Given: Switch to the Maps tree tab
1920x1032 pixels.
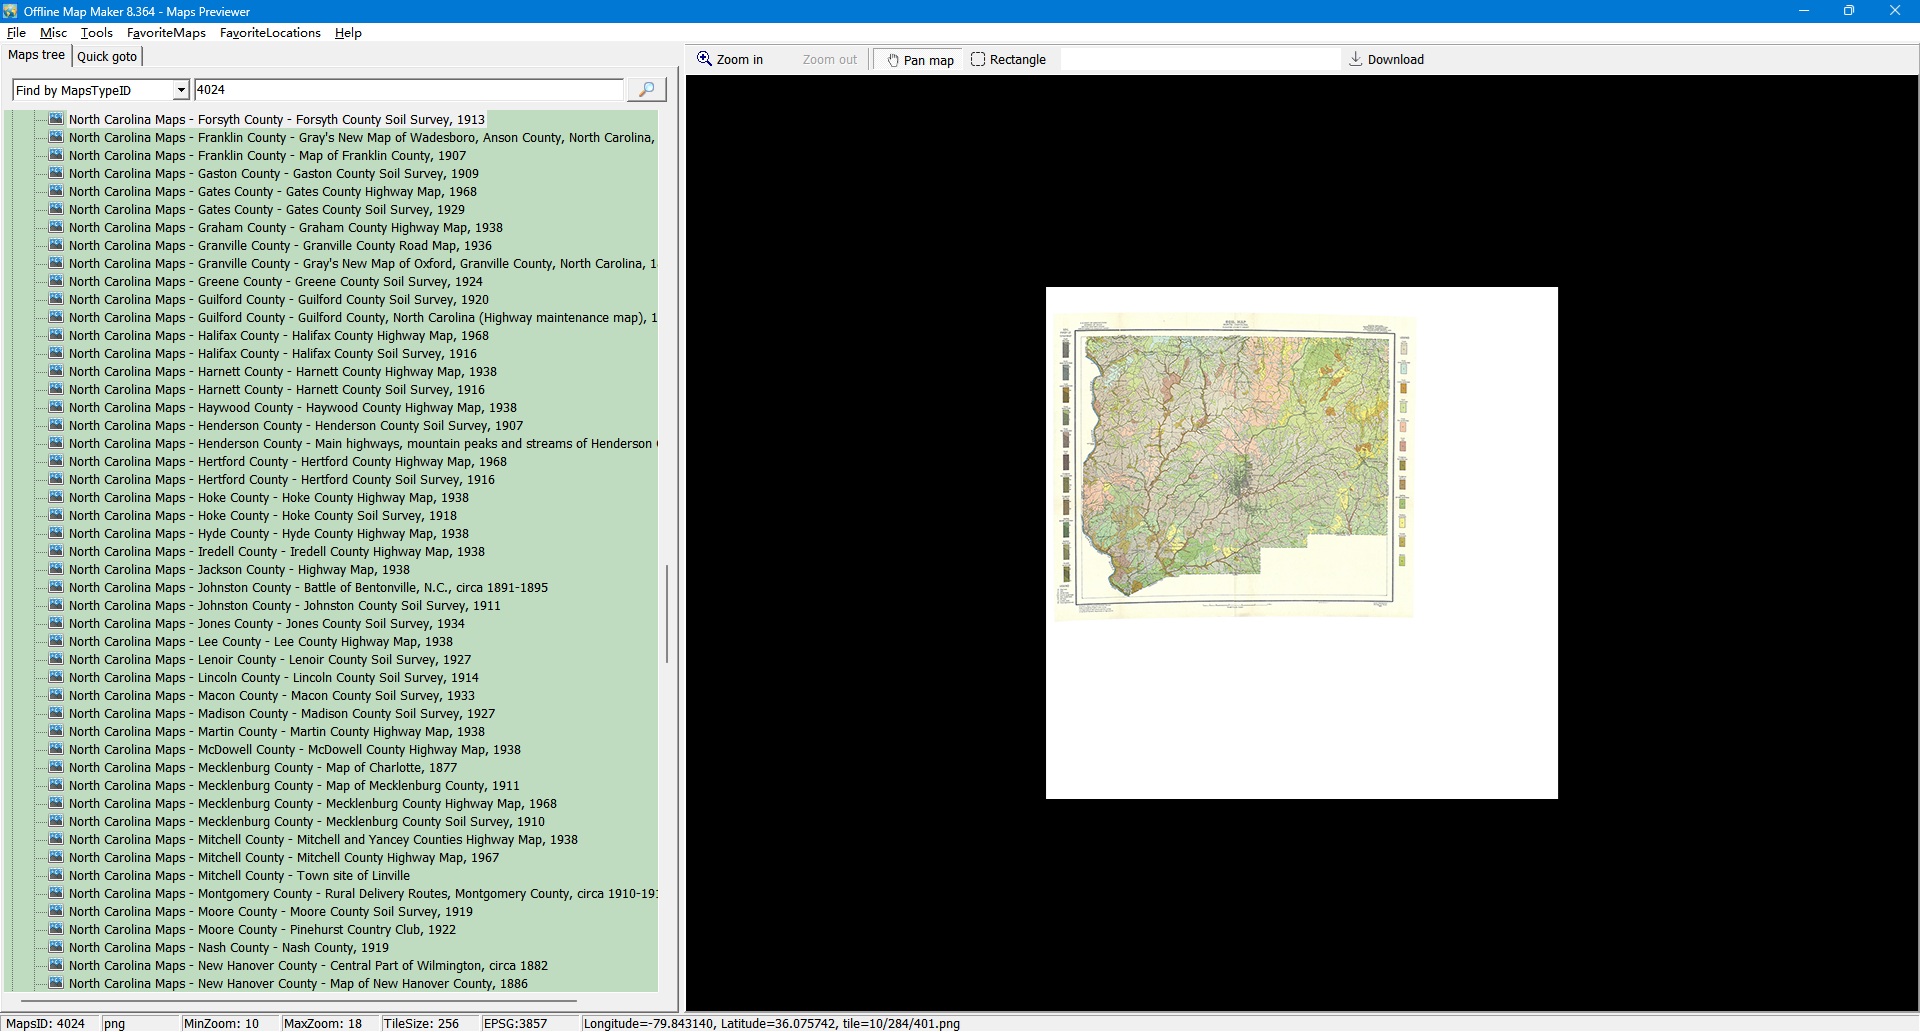Looking at the screenshot, I should click(36, 56).
